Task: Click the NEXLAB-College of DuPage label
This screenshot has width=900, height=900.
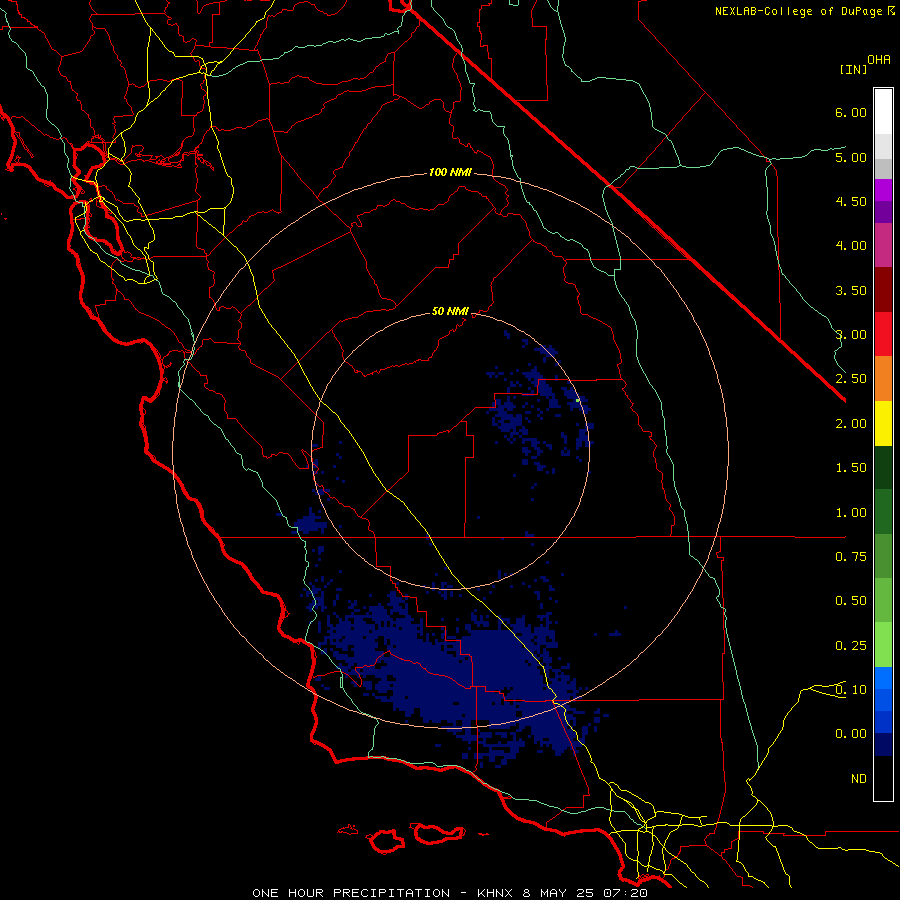Action: click(799, 11)
